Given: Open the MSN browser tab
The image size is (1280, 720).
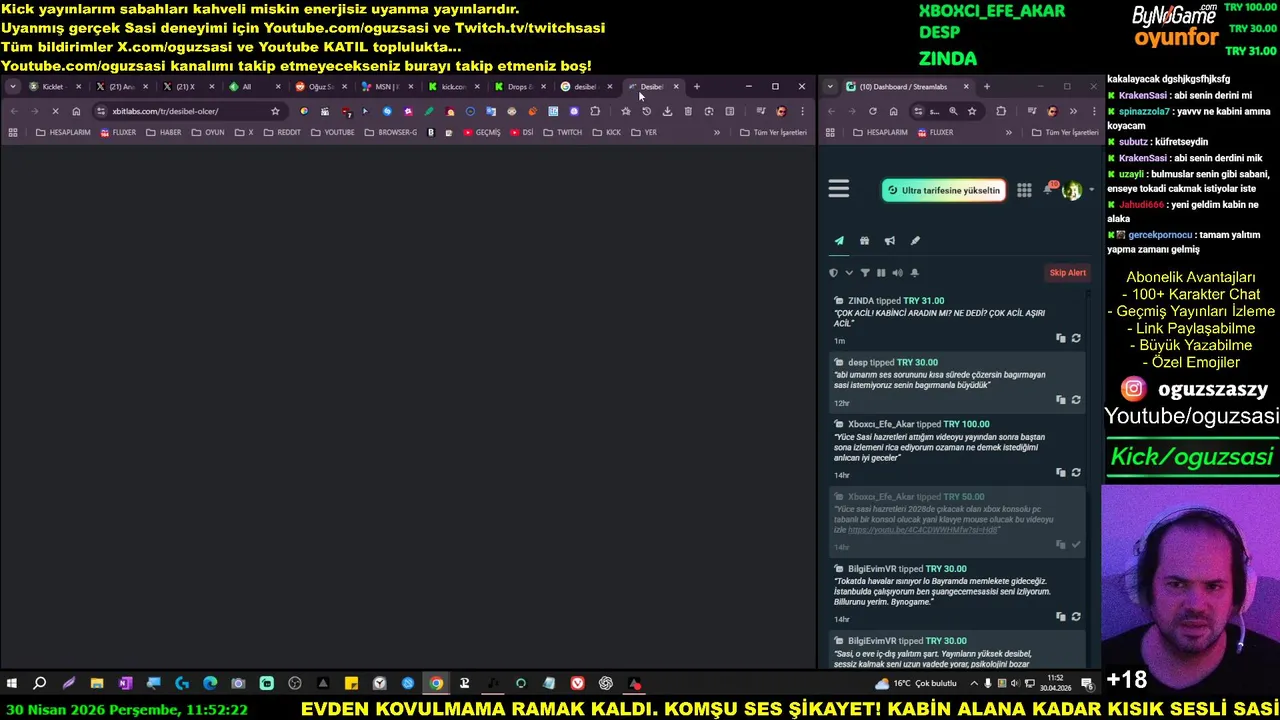Looking at the screenshot, I should click(386, 87).
